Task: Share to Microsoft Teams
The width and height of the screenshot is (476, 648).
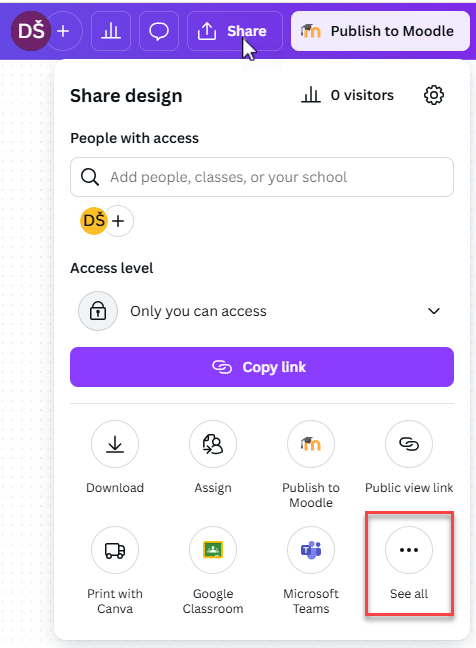Action: click(x=311, y=550)
